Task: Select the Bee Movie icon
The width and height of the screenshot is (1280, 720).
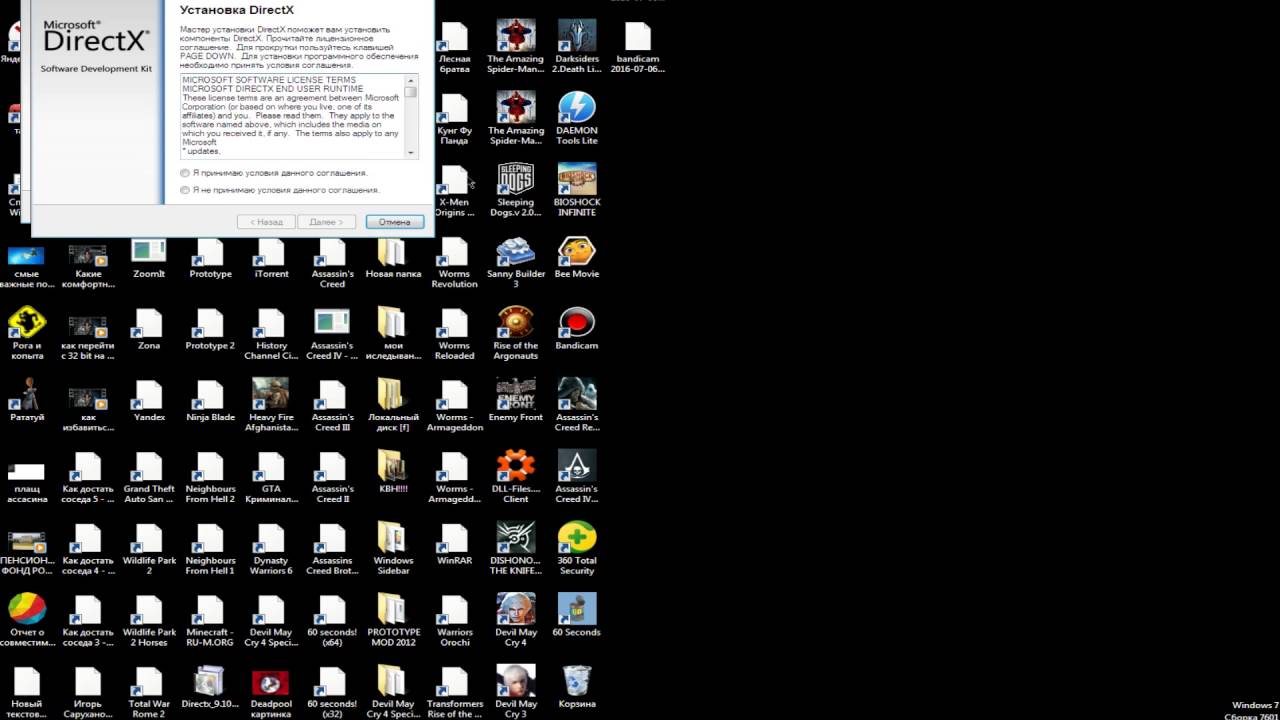Action: [x=577, y=257]
